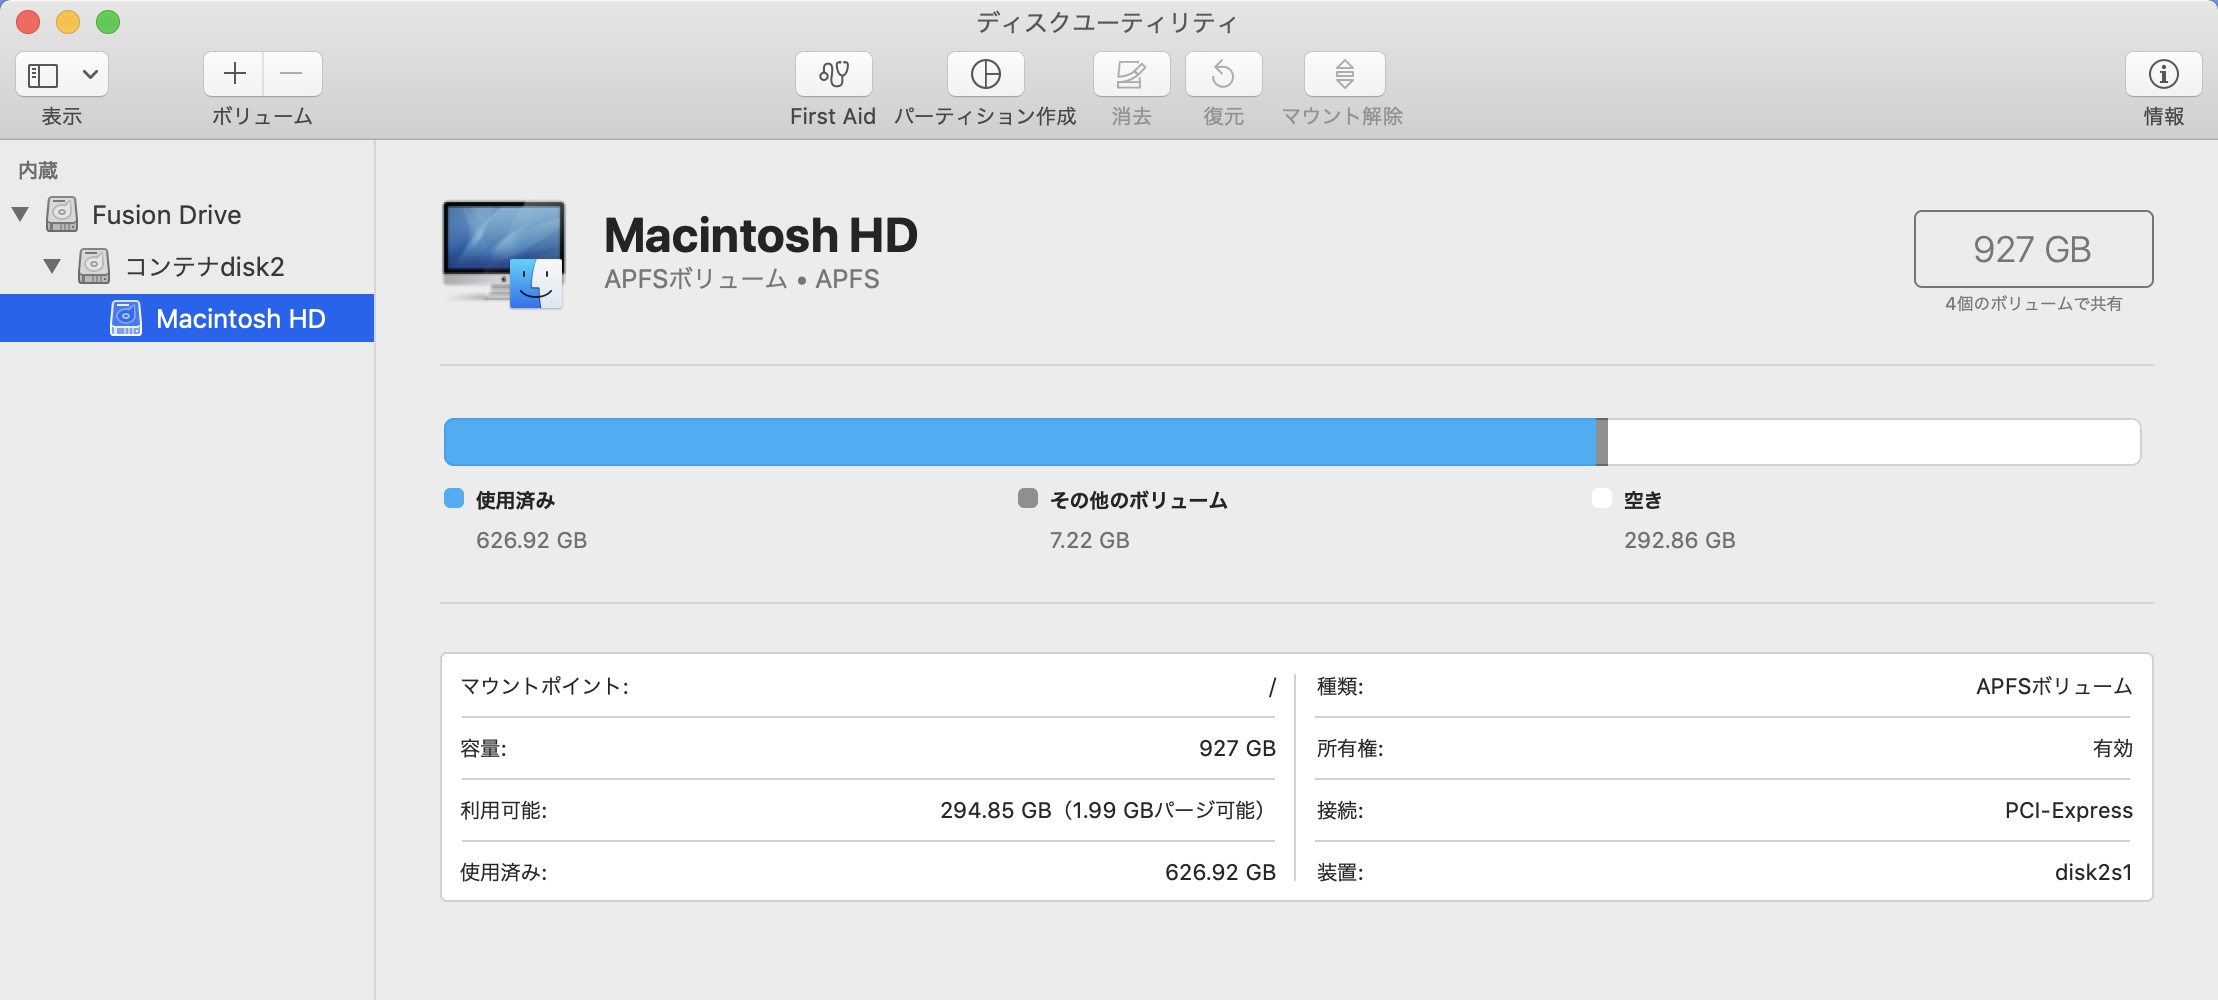2218x1000 pixels.
Task: Click the 情報 toolbar label
Action: point(2164,116)
